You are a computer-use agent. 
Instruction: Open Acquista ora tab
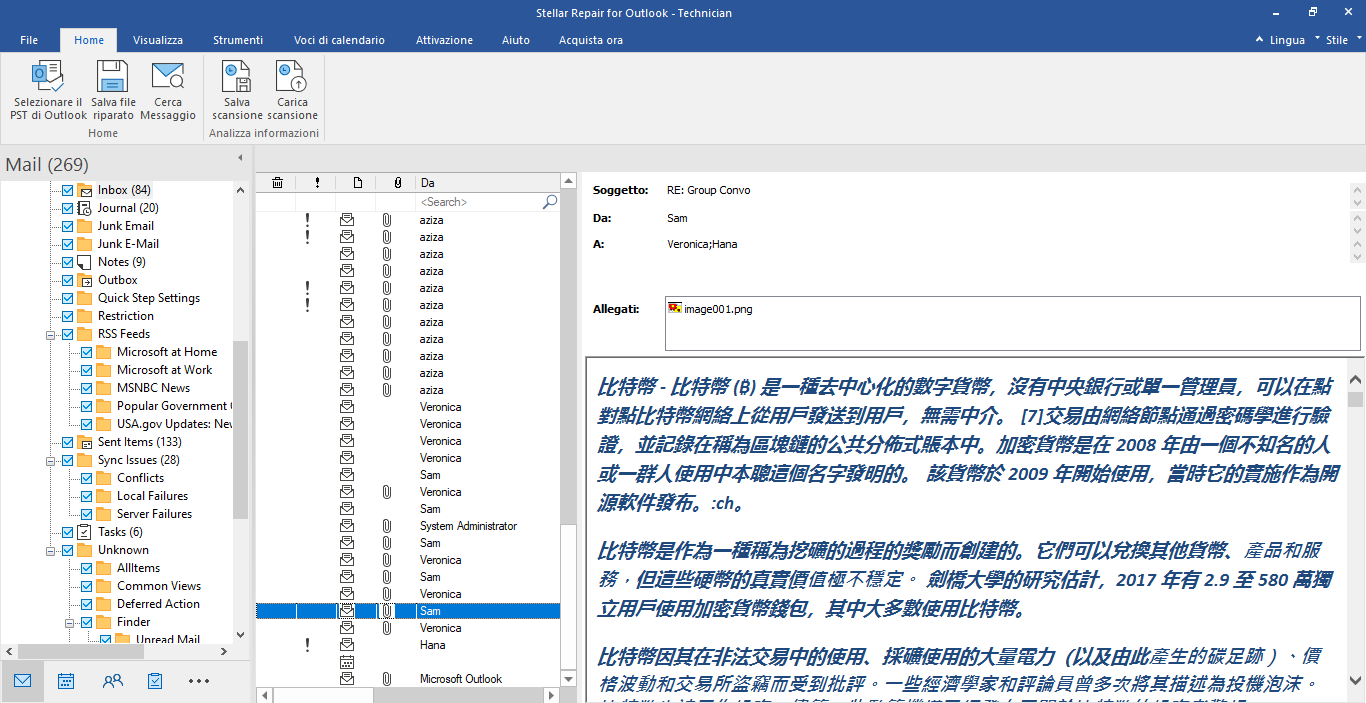591,40
